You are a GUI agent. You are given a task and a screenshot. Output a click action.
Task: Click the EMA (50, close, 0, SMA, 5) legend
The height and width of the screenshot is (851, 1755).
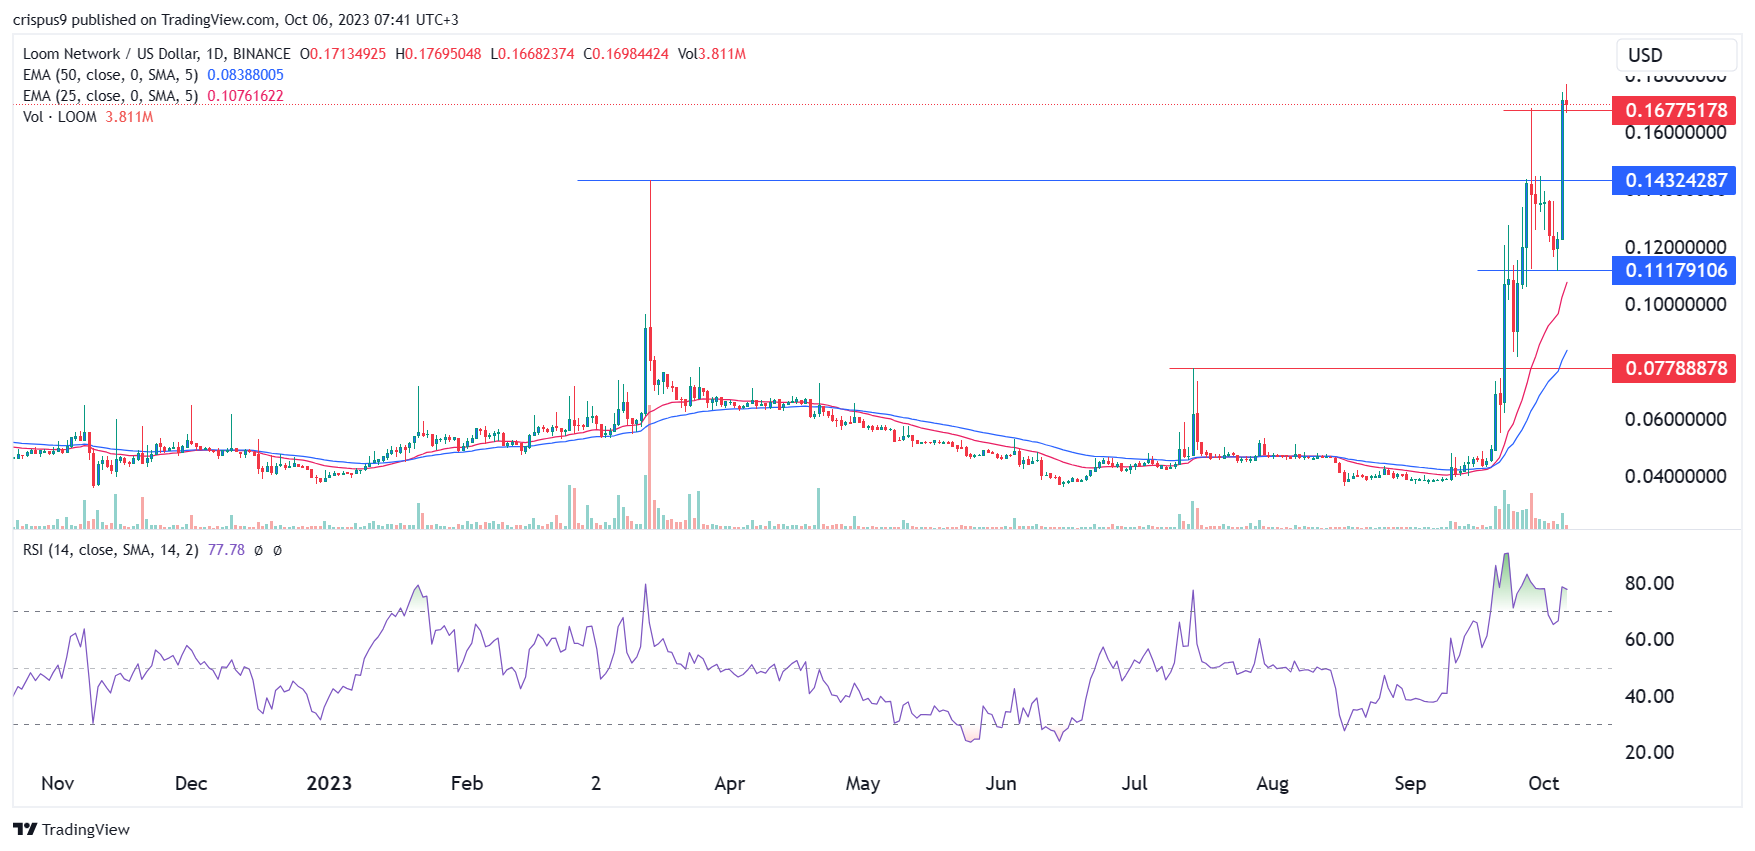(x=110, y=75)
